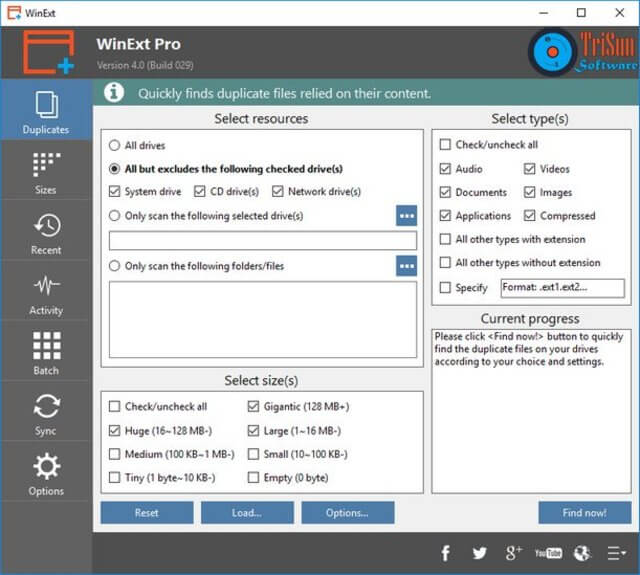Open the Sizes panel icon
The width and height of the screenshot is (640, 575).
pyautogui.click(x=46, y=165)
